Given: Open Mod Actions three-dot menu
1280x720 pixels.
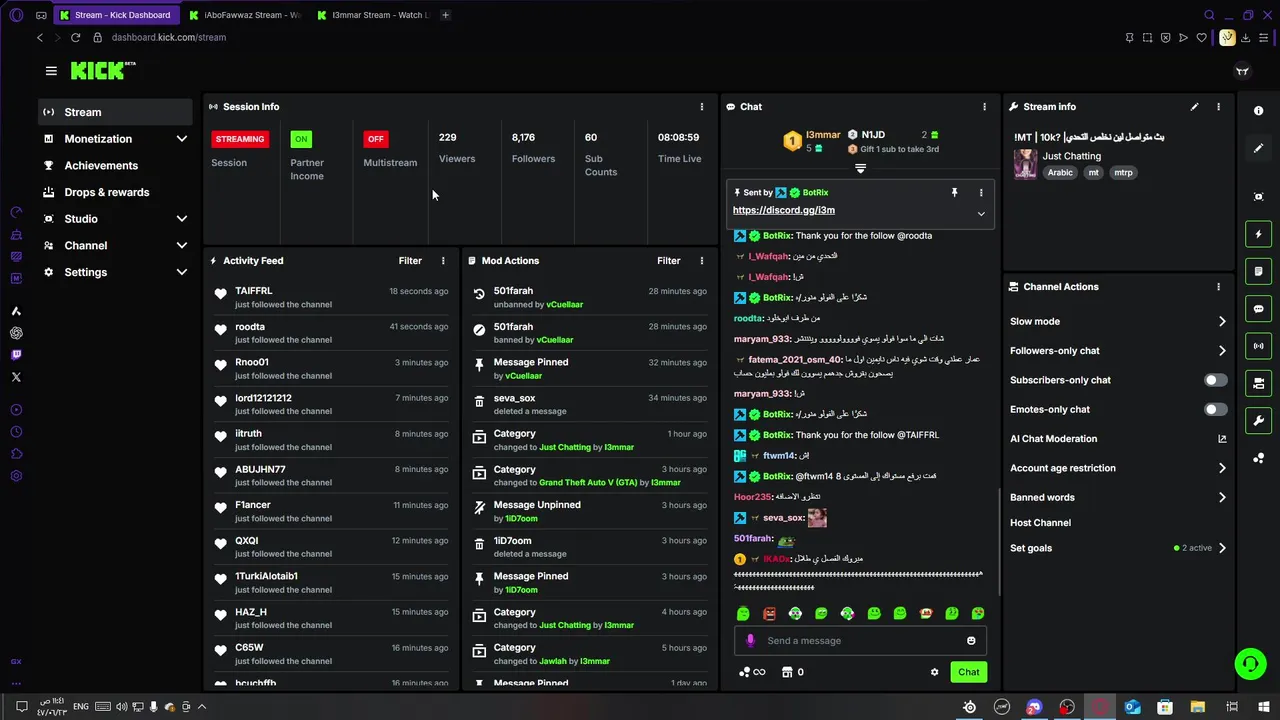Looking at the screenshot, I should pos(701,261).
